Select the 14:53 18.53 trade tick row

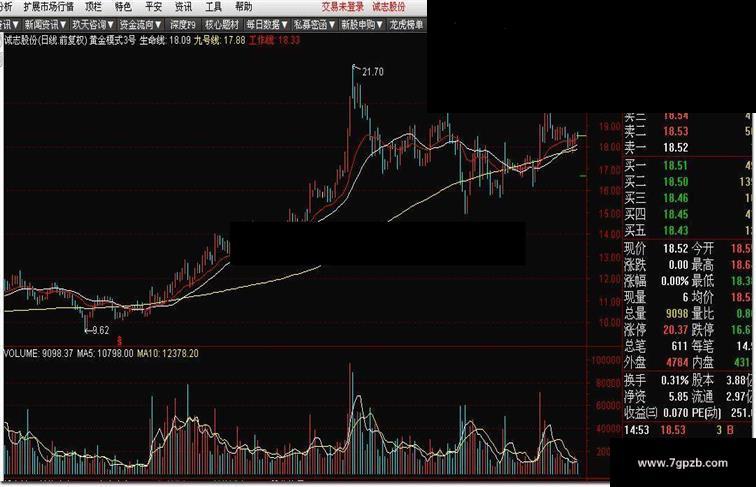[x=688, y=430]
